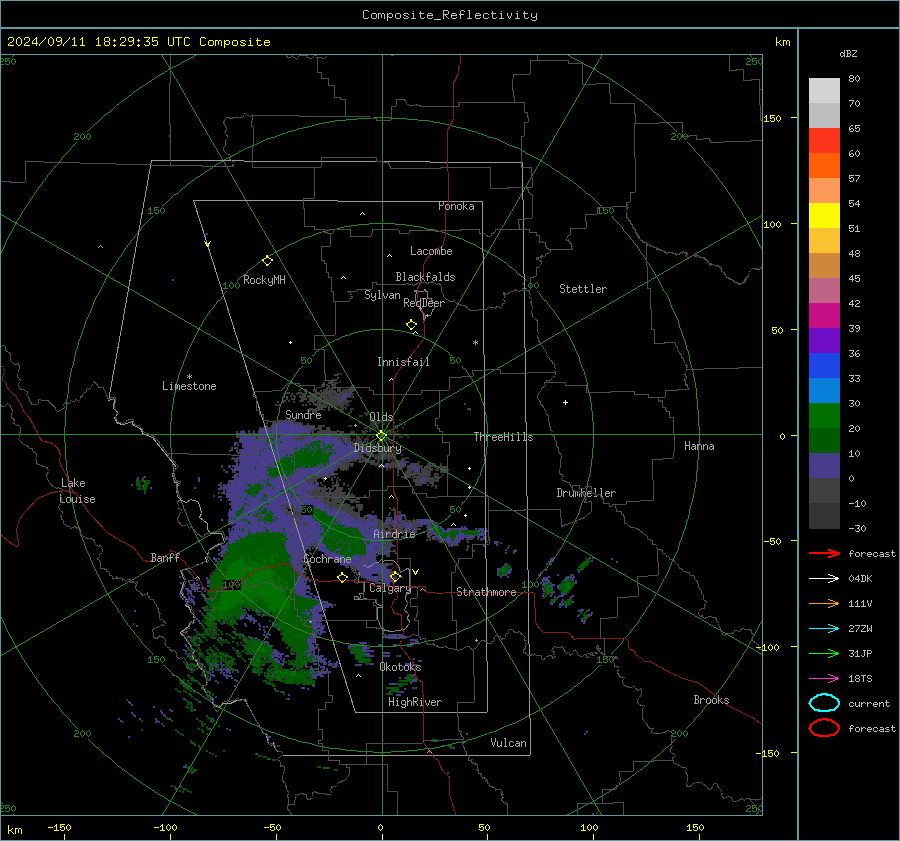Image resolution: width=900 pixels, height=841 pixels.
Task: Click the Cochrane label
Action: pos(327,559)
